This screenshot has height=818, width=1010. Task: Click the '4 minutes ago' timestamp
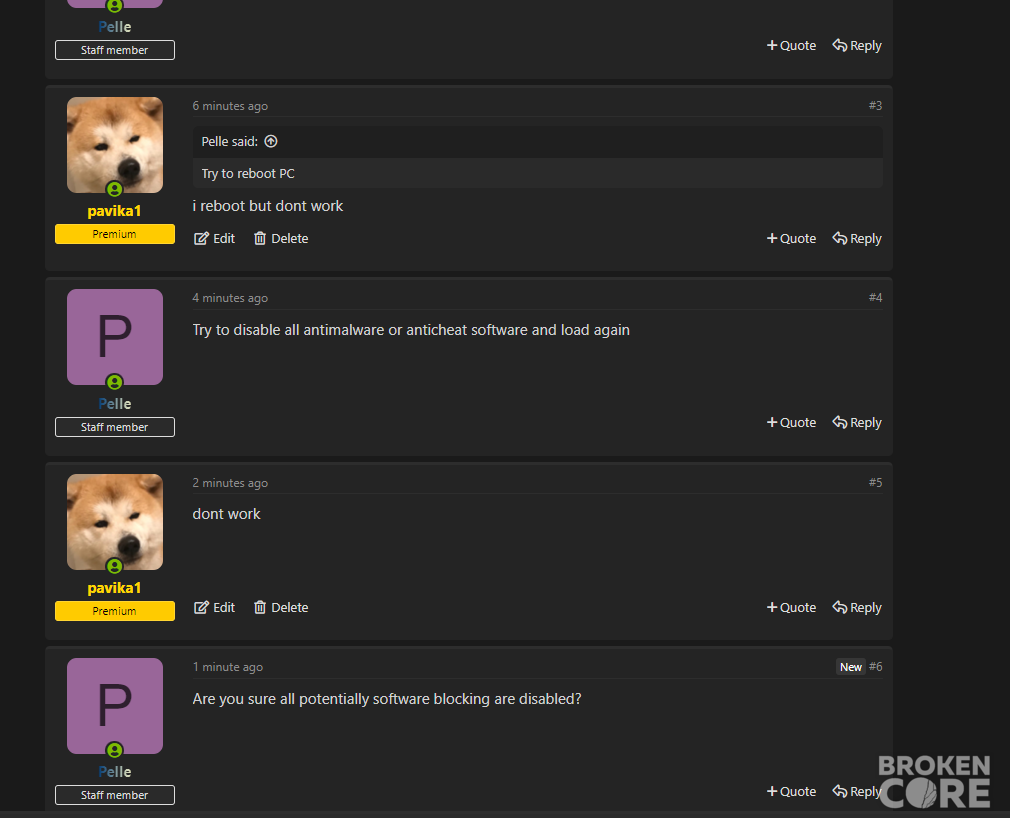(x=230, y=298)
